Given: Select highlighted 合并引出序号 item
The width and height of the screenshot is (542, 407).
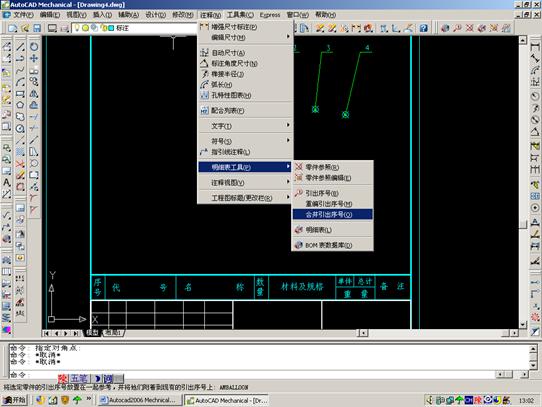Looking at the screenshot, I should pyautogui.click(x=333, y=214).
